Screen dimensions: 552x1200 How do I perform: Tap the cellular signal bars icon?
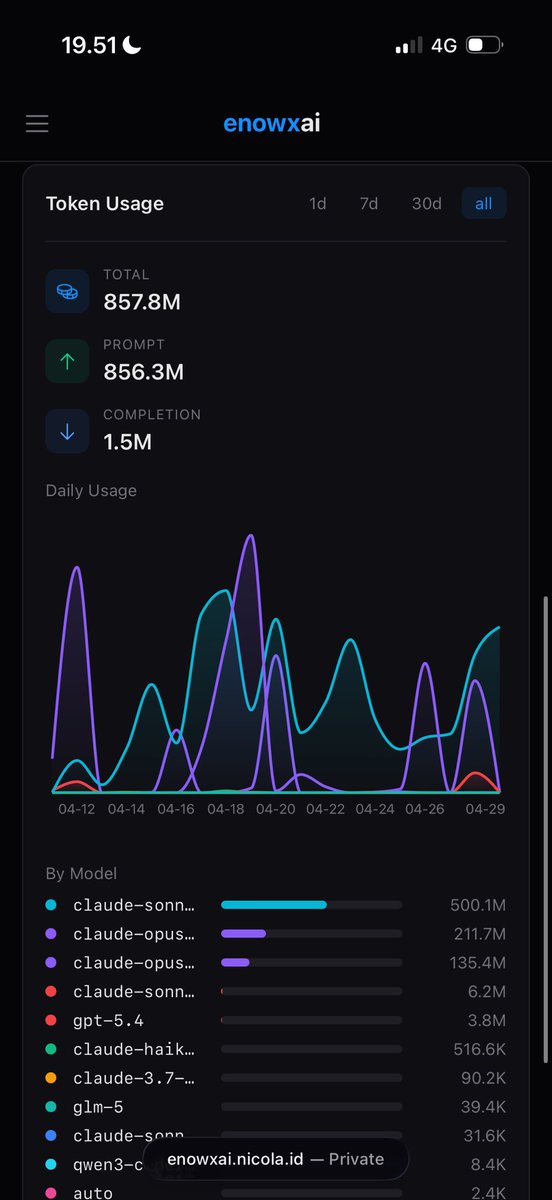[x=409, y=46]
